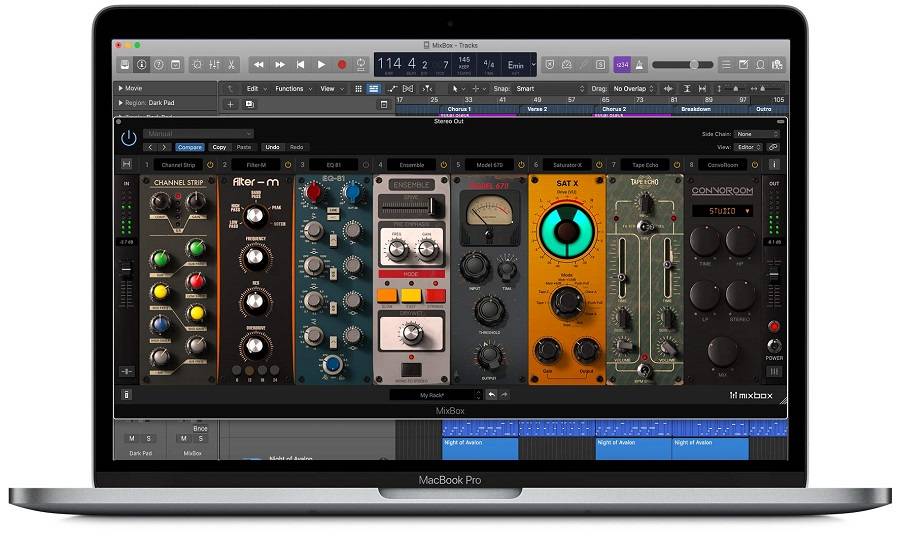Click the plugin power bypass icon

click(128, 139)
